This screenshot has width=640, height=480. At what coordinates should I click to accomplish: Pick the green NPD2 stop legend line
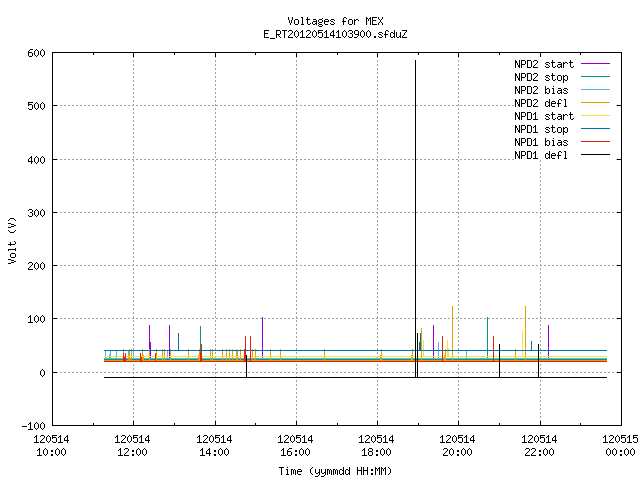coord(595,77)
